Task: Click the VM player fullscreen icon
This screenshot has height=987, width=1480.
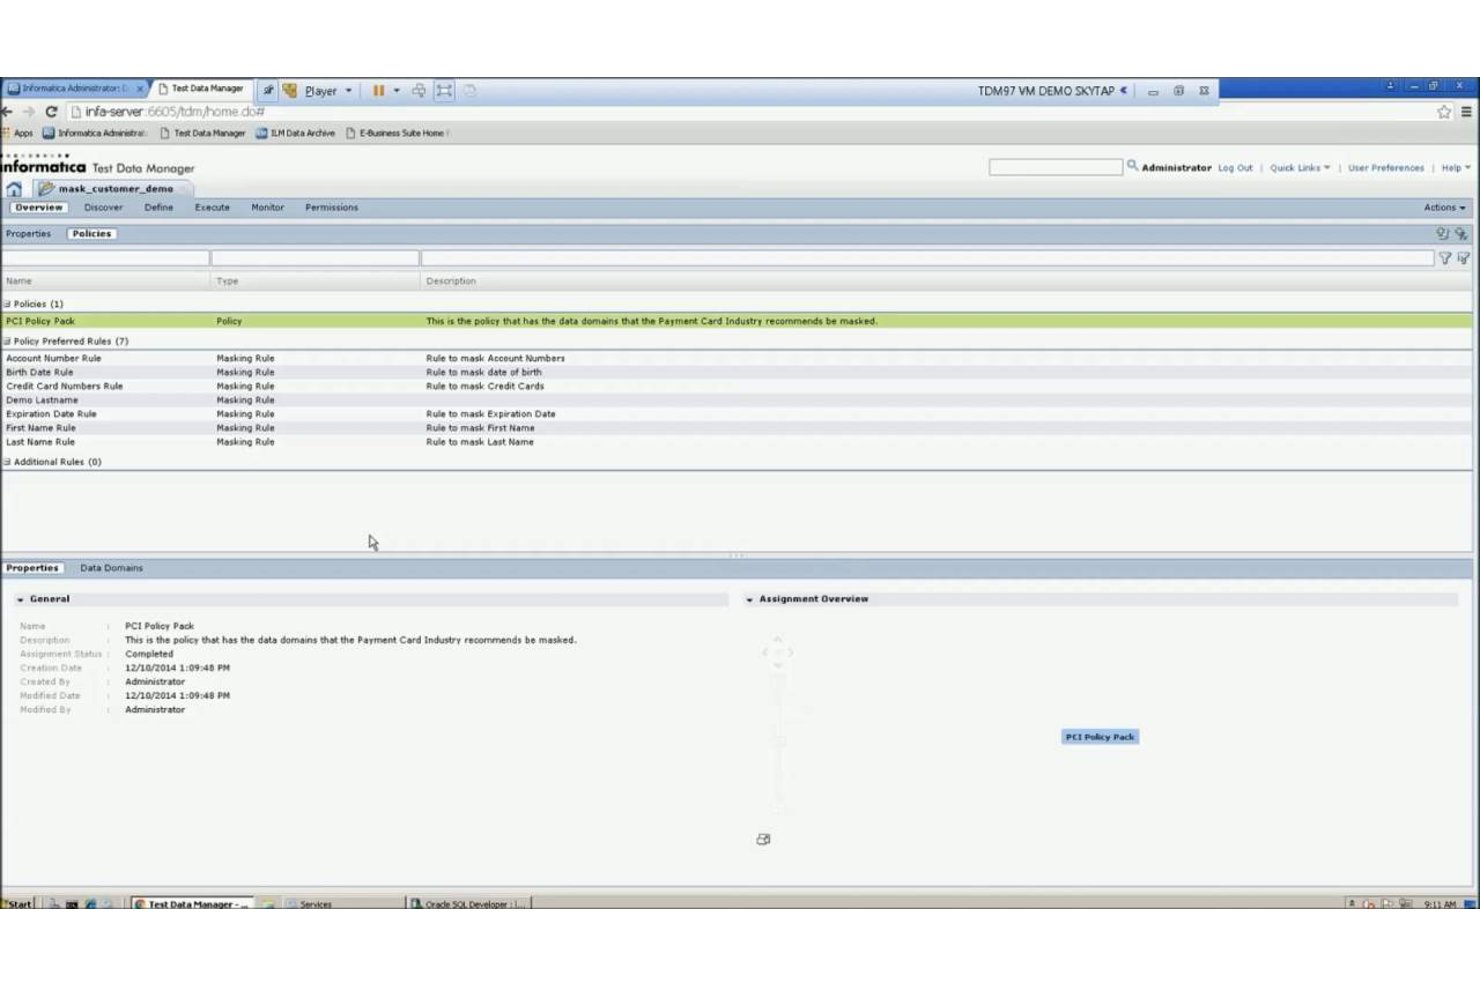Action: coord(444,91)
